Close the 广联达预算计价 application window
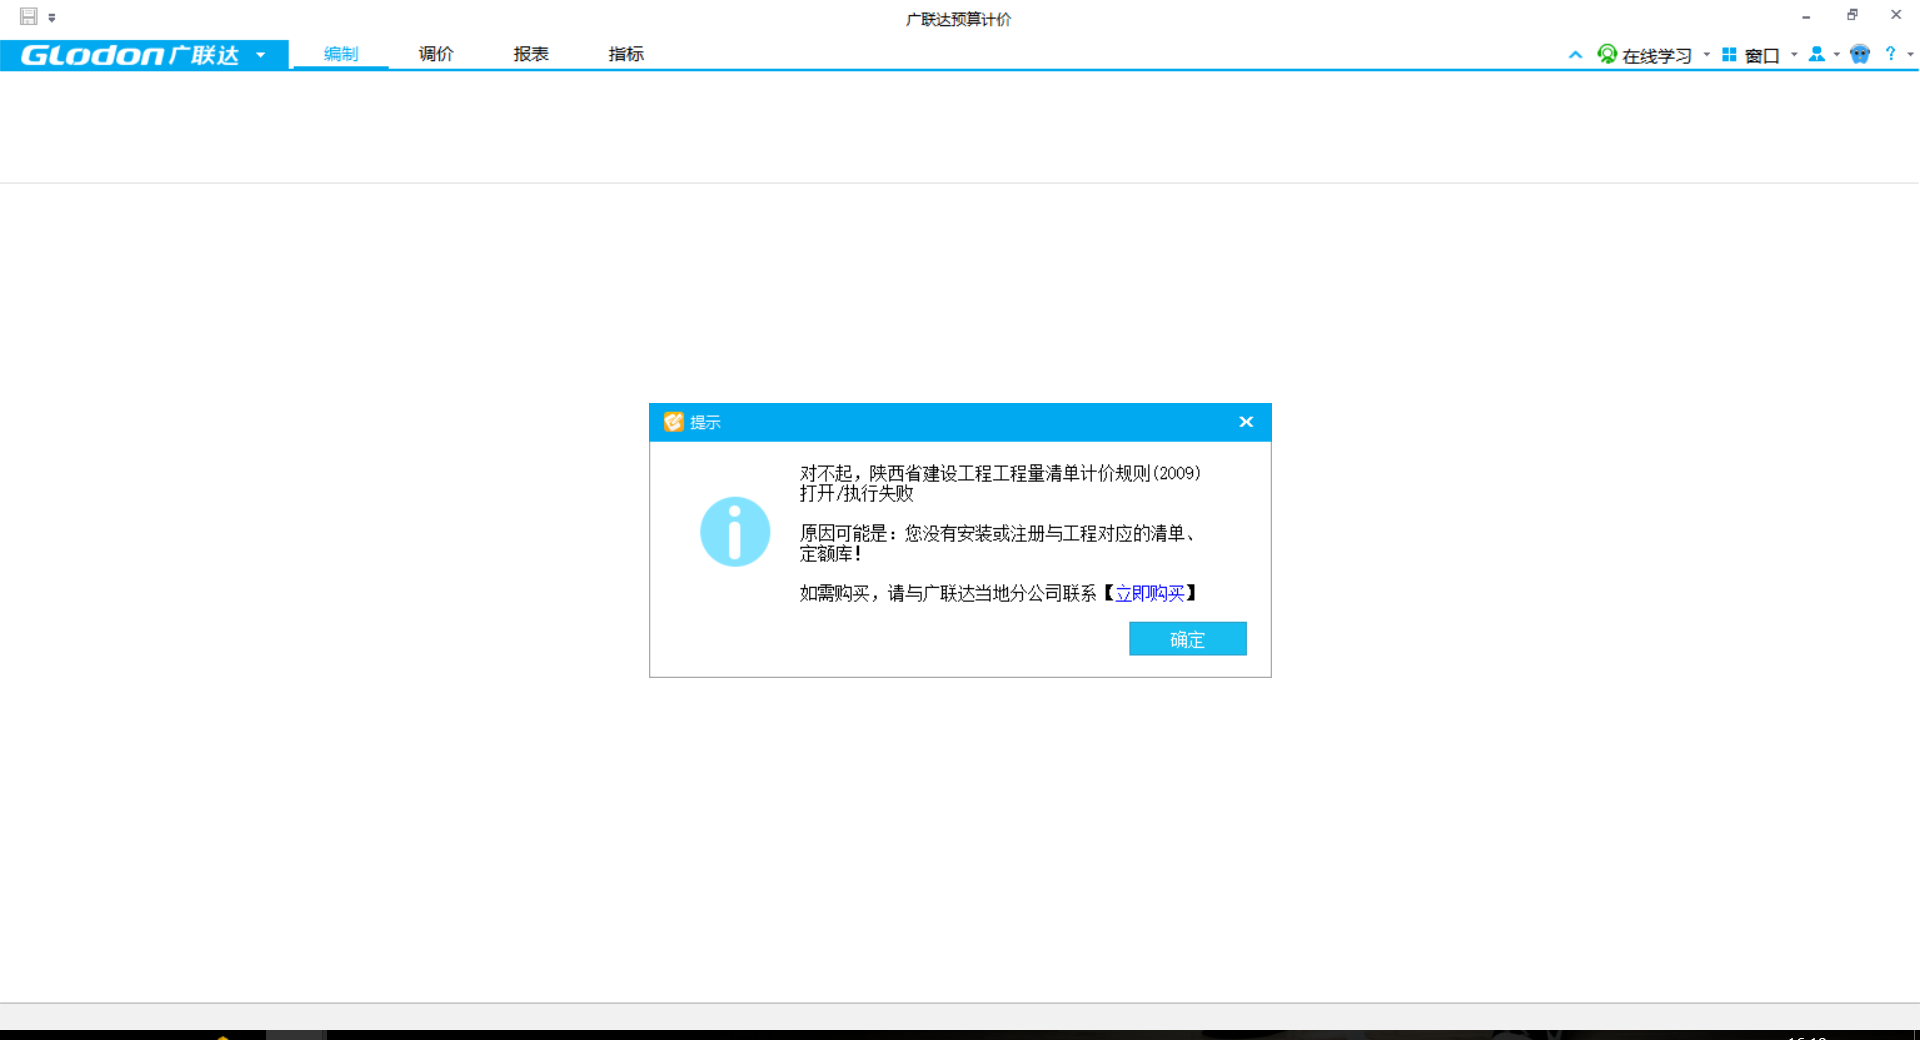The image size is (1920, 1040). [x=1896, y=15]
